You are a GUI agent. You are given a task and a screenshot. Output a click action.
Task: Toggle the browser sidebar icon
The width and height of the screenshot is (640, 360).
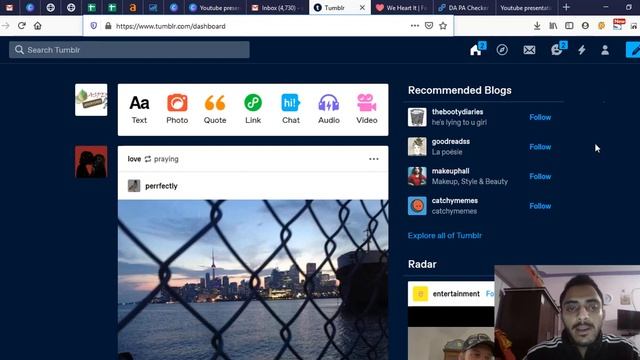[x=569, y=26]
